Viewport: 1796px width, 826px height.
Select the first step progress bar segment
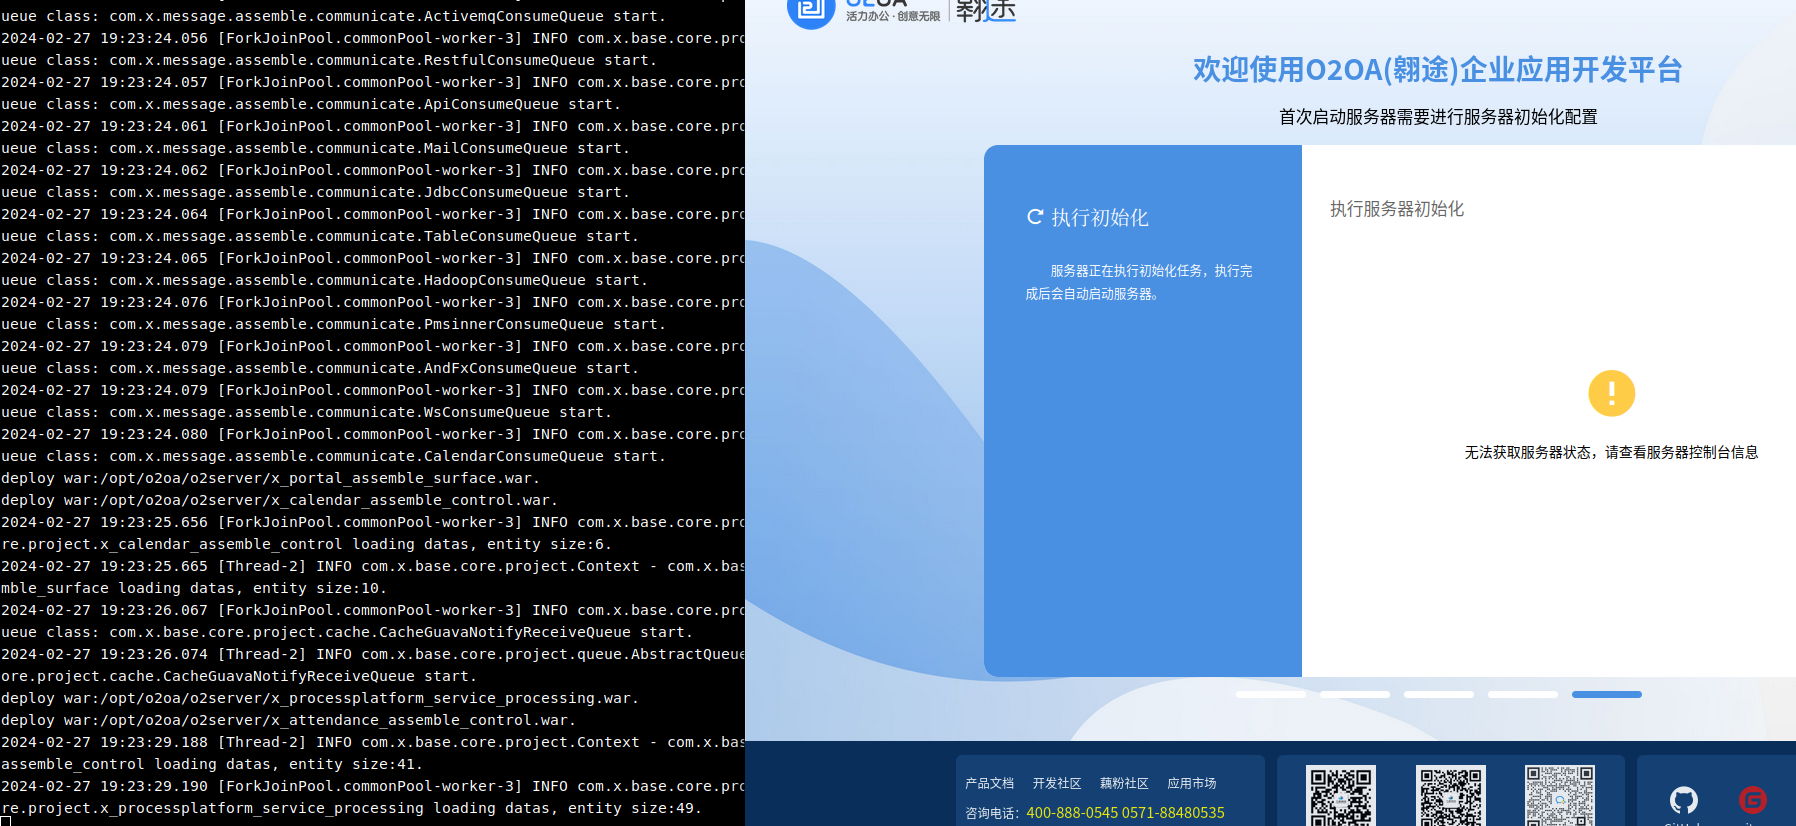1271,694
